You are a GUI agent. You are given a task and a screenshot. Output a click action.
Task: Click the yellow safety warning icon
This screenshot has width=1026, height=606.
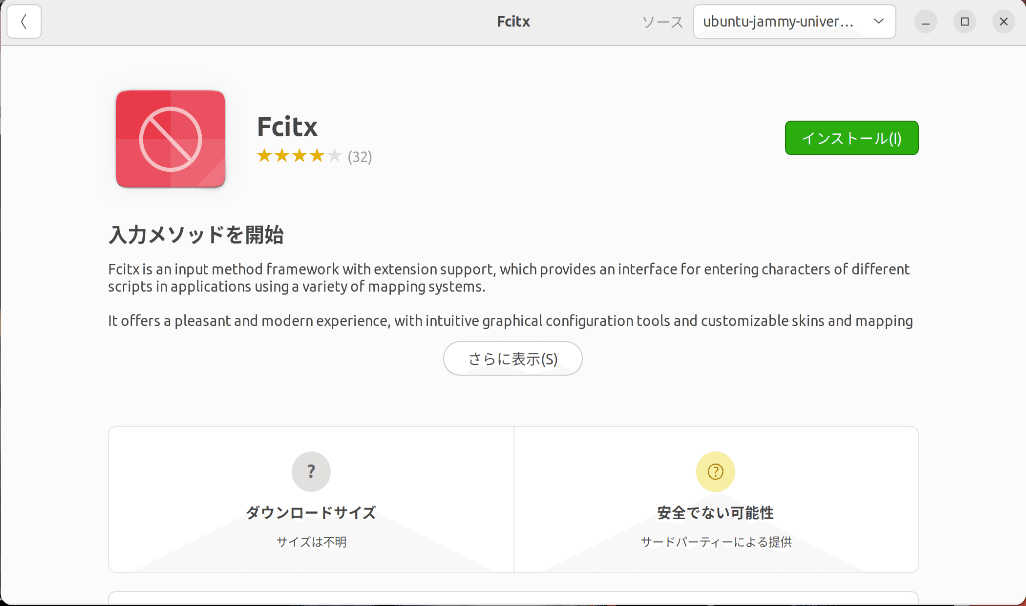coord(715,471)
